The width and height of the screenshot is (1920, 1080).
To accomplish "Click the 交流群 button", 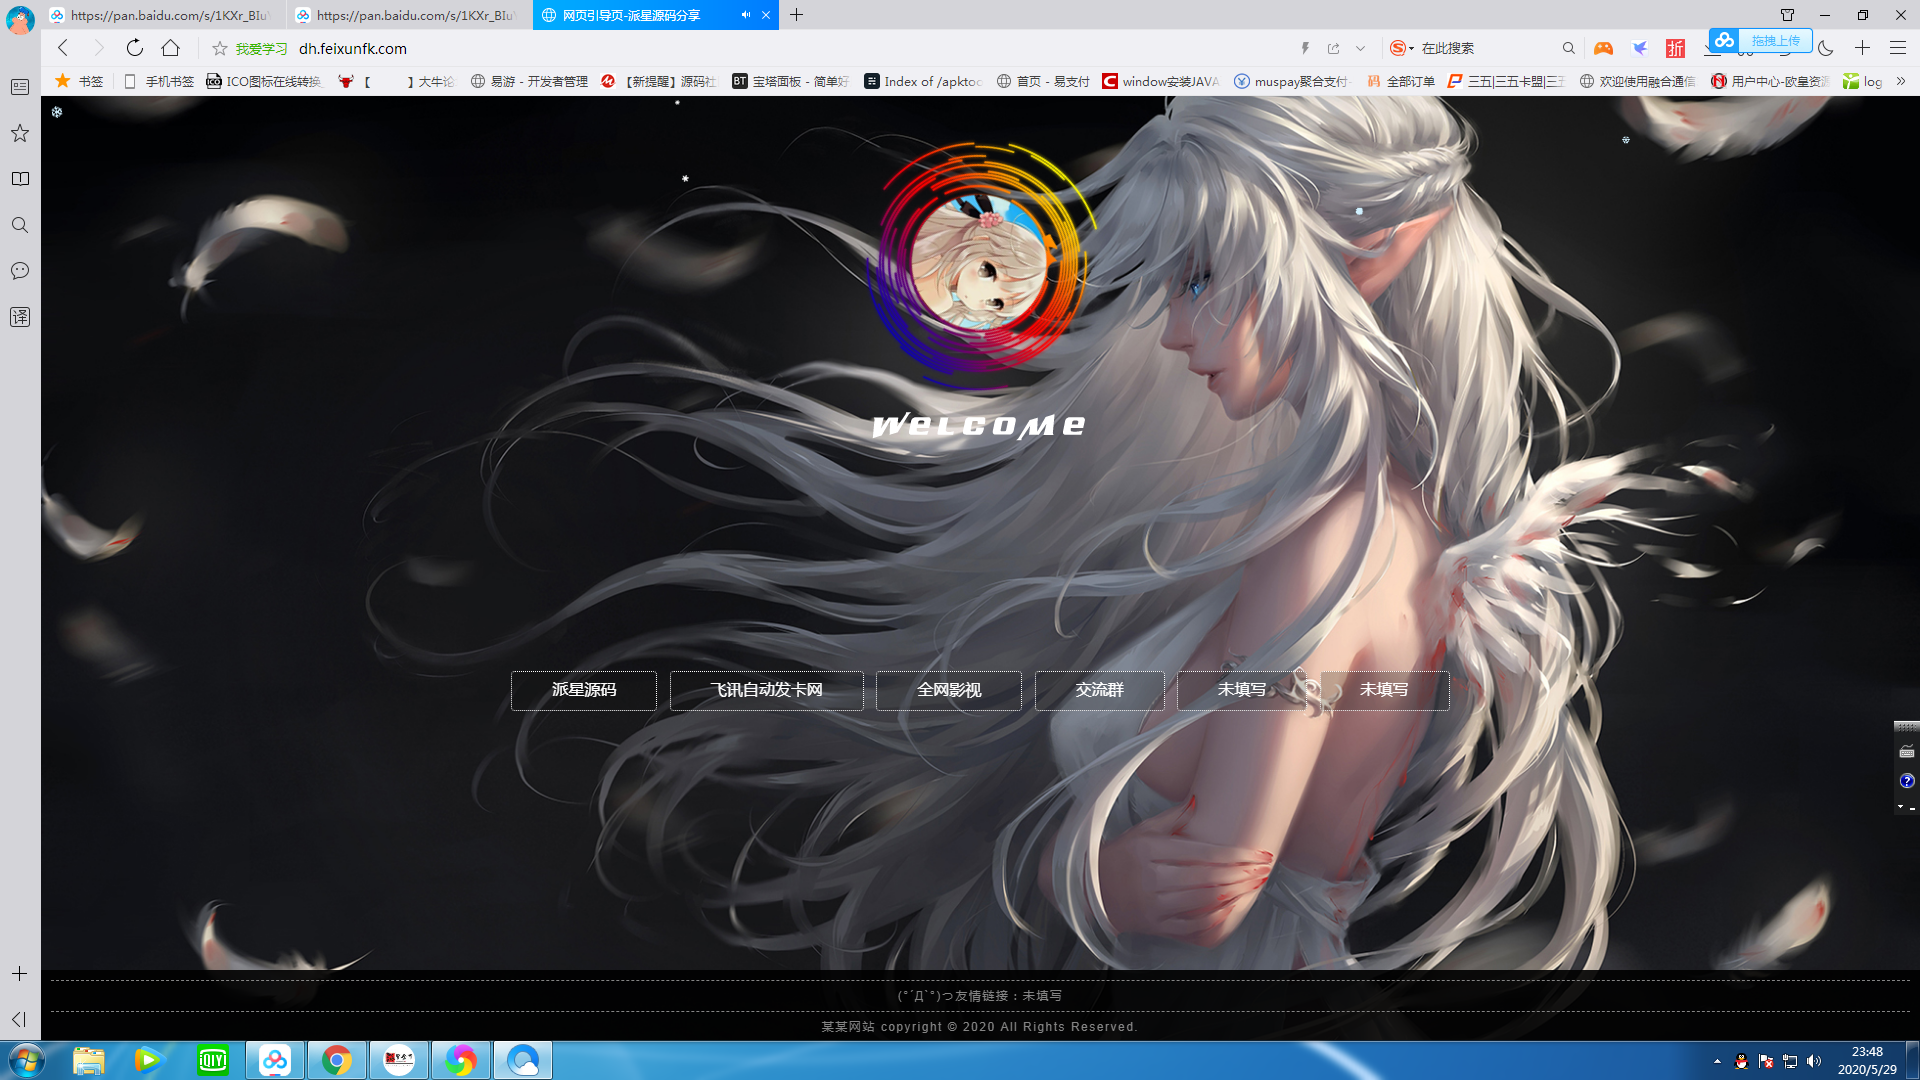I will point(1100,690).
